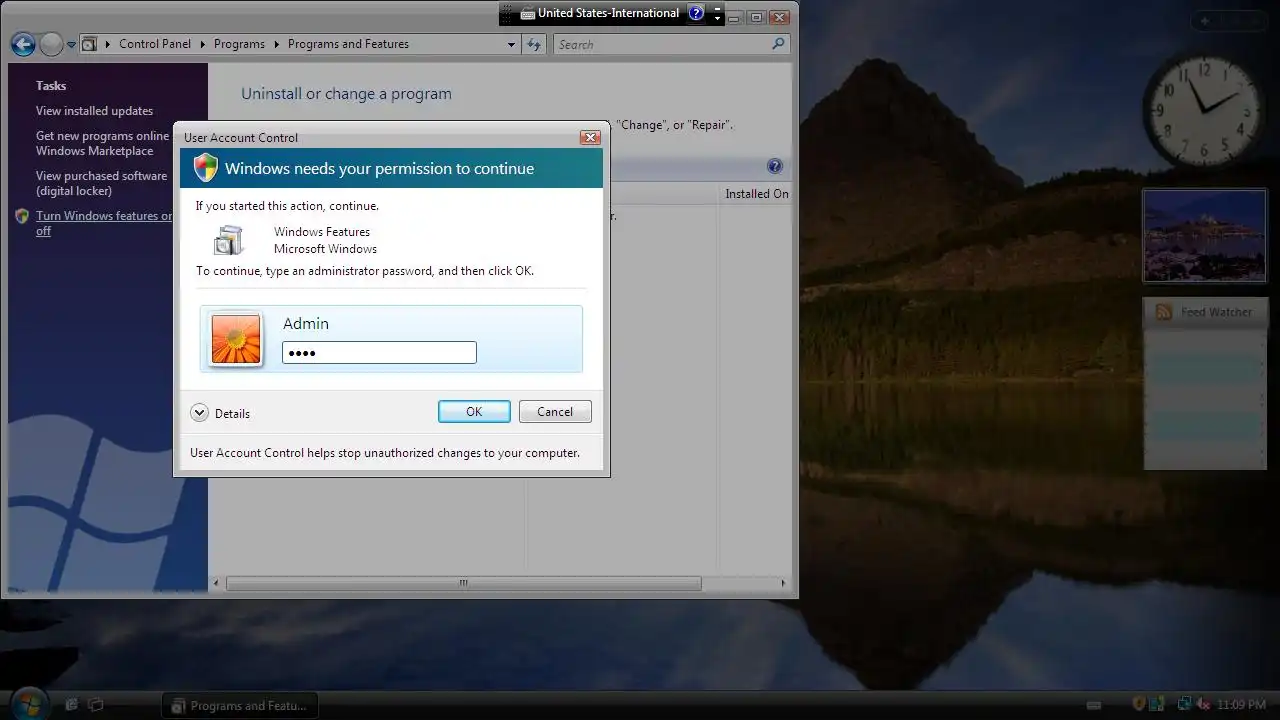This screenshot has width=1280, height=720.
Task: Expand arrow after Control Panel breadcrumb
Action: pos(202,44)
